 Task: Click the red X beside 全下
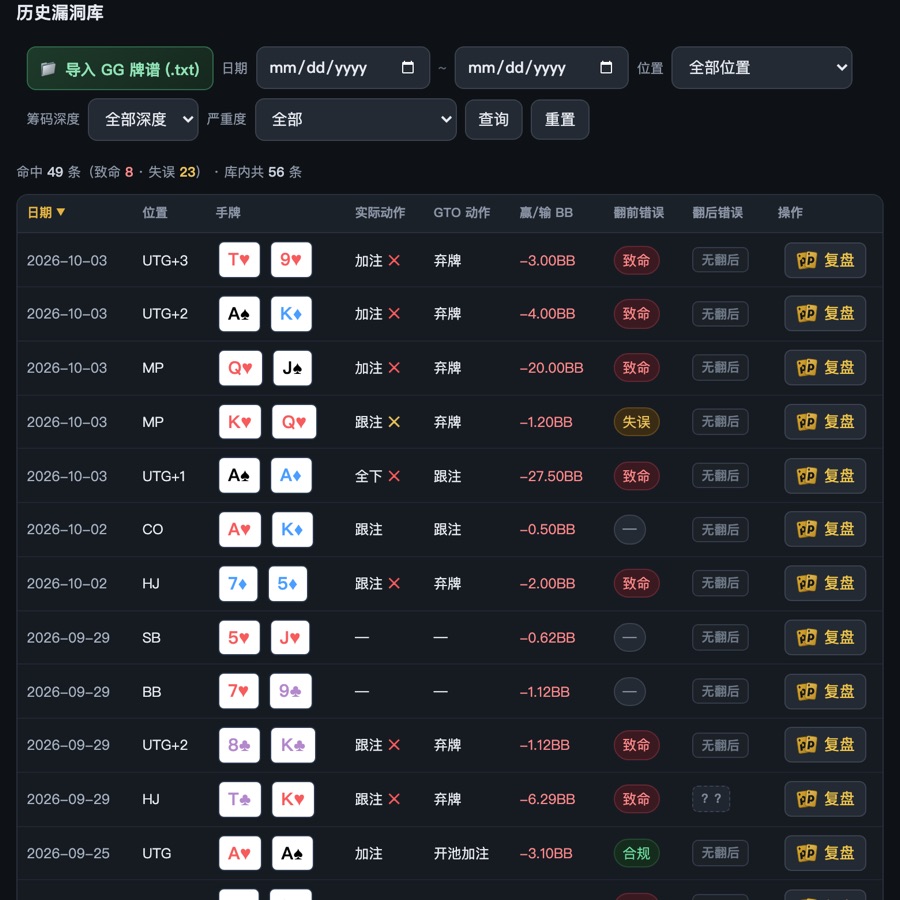[x=394, y=476]
